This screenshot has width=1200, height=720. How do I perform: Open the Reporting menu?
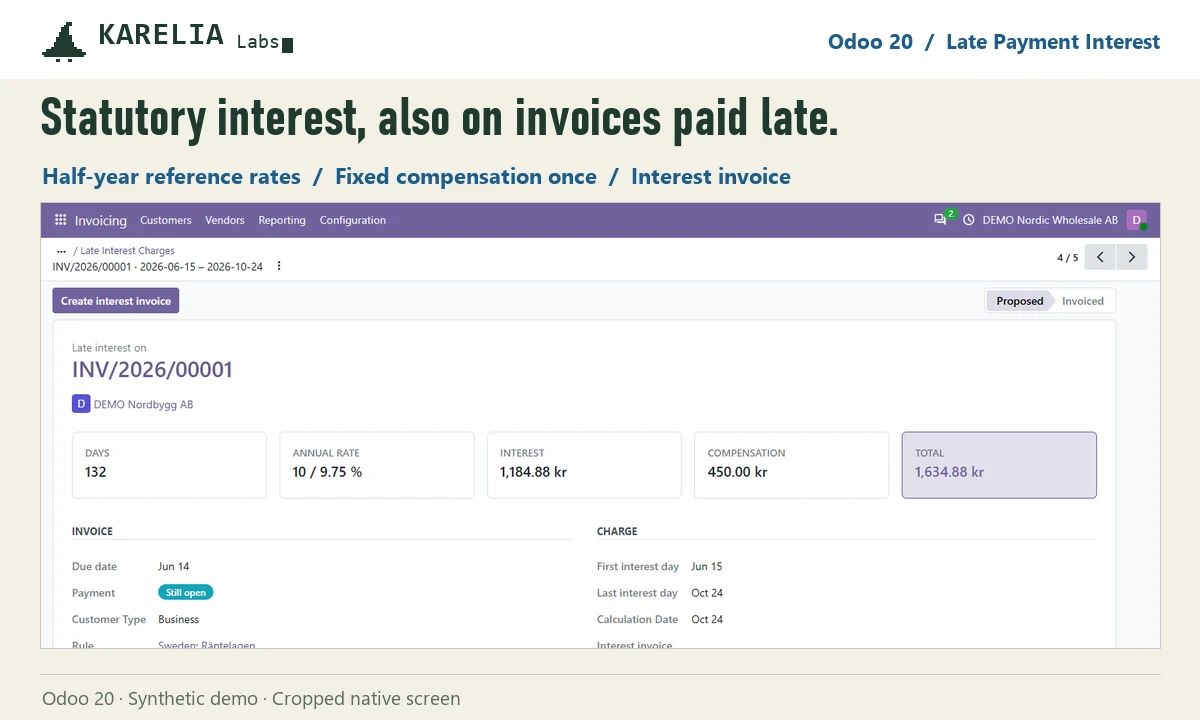pos(282,220)
